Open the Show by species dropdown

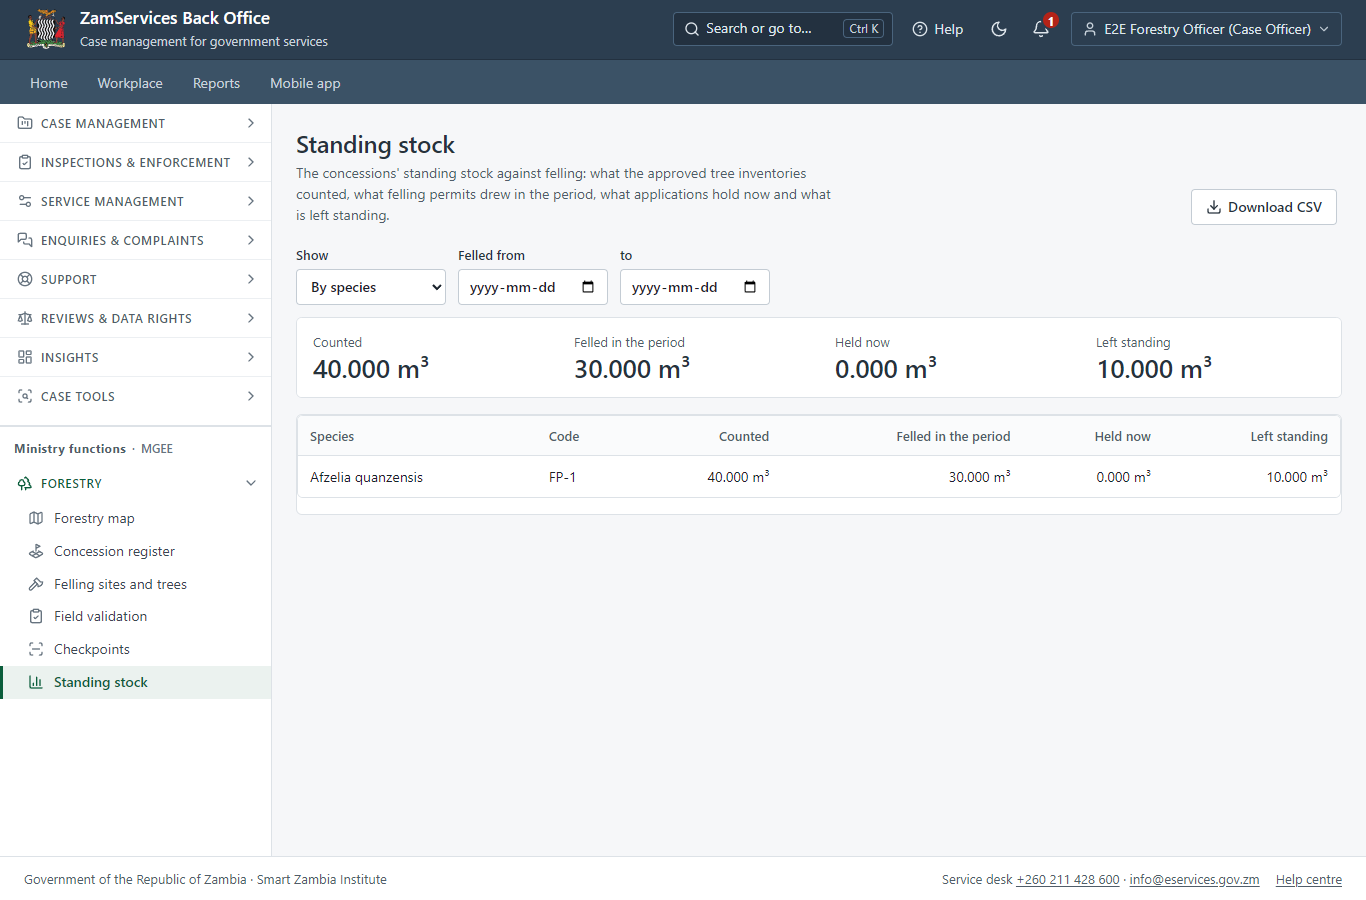(x=371, y=287)
